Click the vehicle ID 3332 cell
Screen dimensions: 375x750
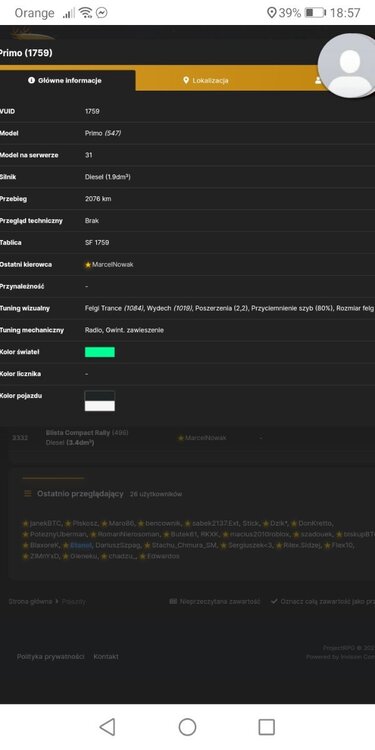coord(20,438)
